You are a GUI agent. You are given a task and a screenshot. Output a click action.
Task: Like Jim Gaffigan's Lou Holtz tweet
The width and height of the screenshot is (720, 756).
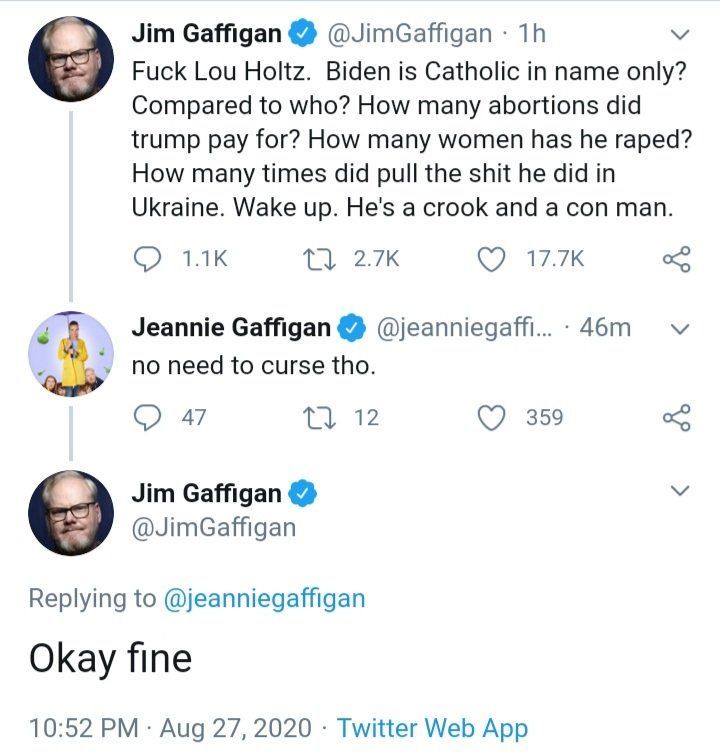[x=491, y=259]
